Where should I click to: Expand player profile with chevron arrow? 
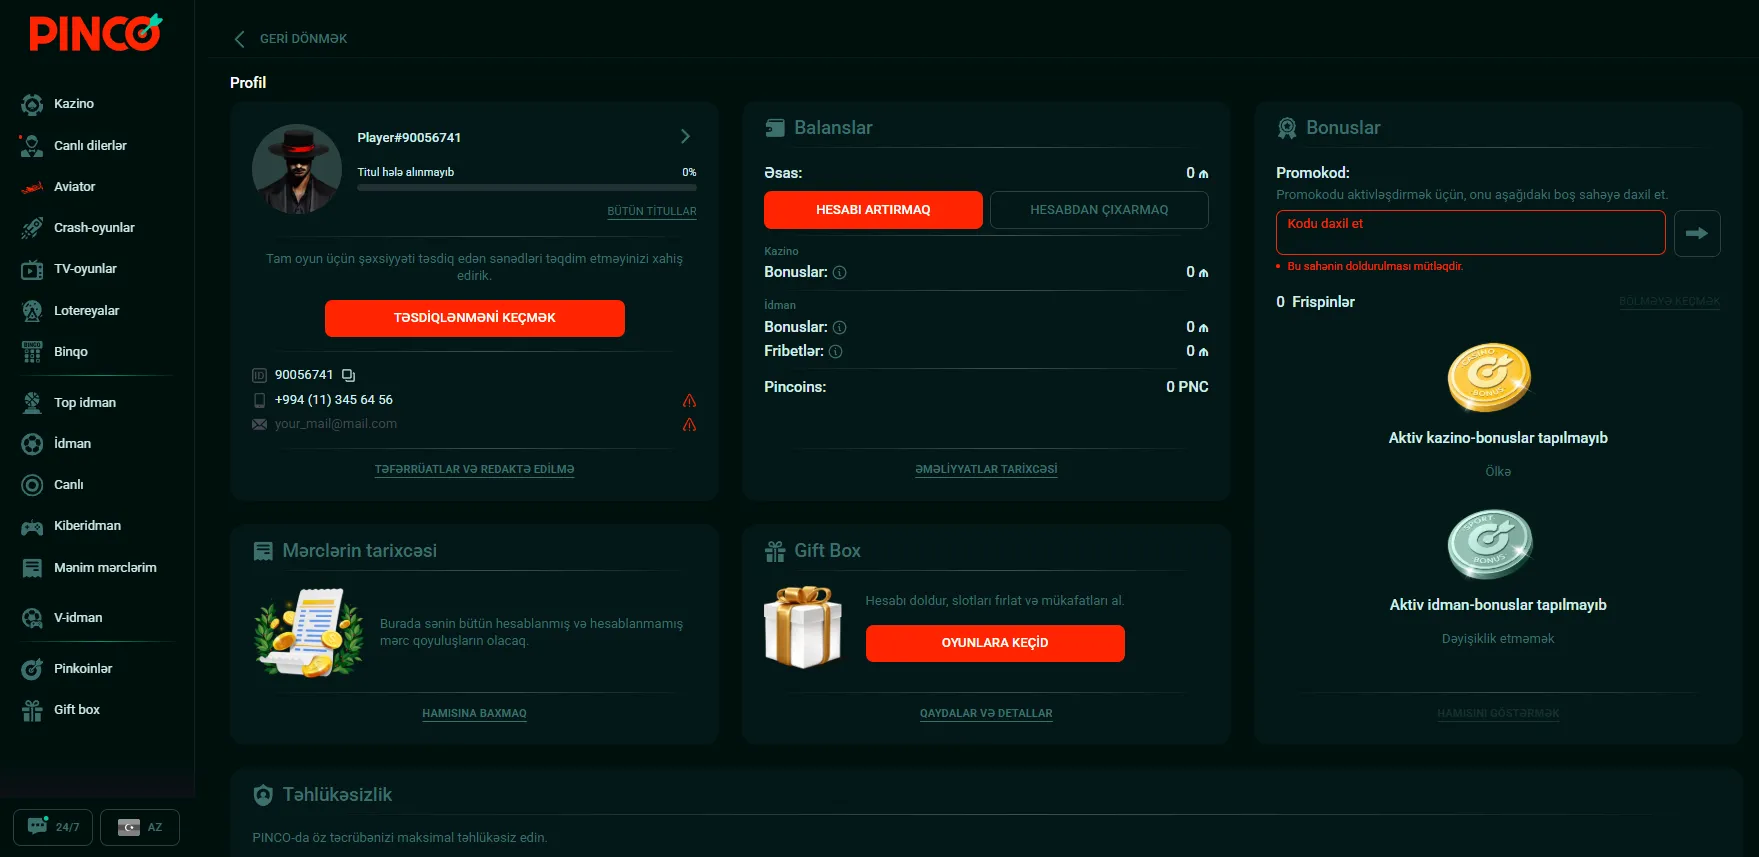click(x=685, y=136)
